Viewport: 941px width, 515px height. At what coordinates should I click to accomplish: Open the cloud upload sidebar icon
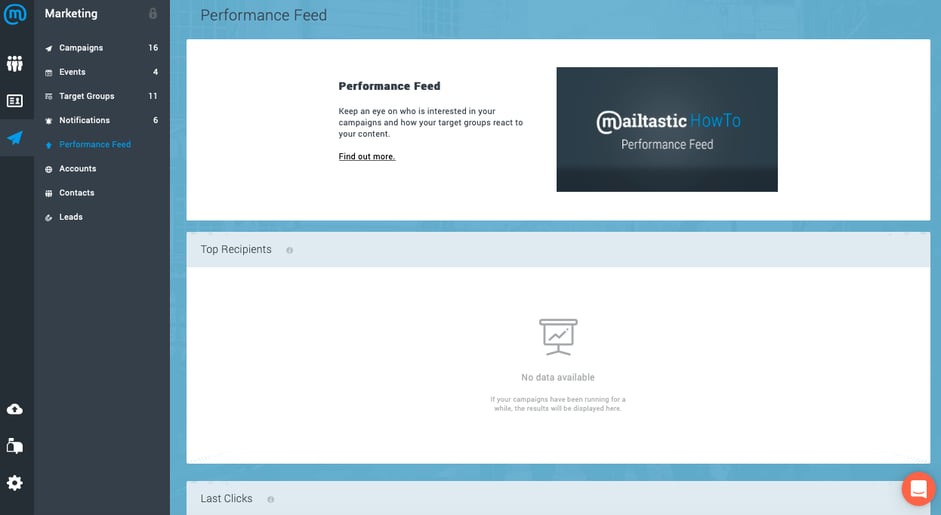(15, 409)
